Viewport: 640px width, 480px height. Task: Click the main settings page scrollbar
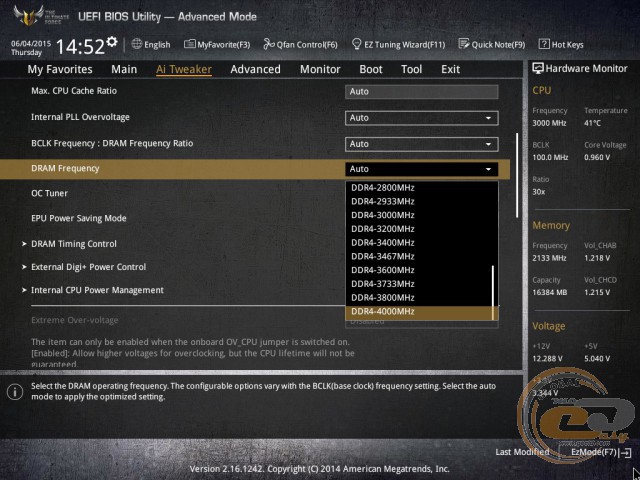[x=517, y=176]
